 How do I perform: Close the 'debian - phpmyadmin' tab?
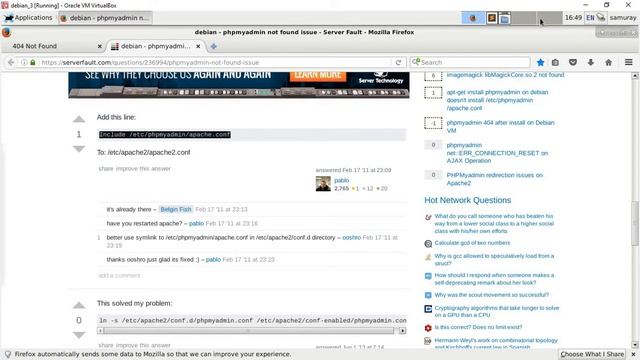pos(198,47)
